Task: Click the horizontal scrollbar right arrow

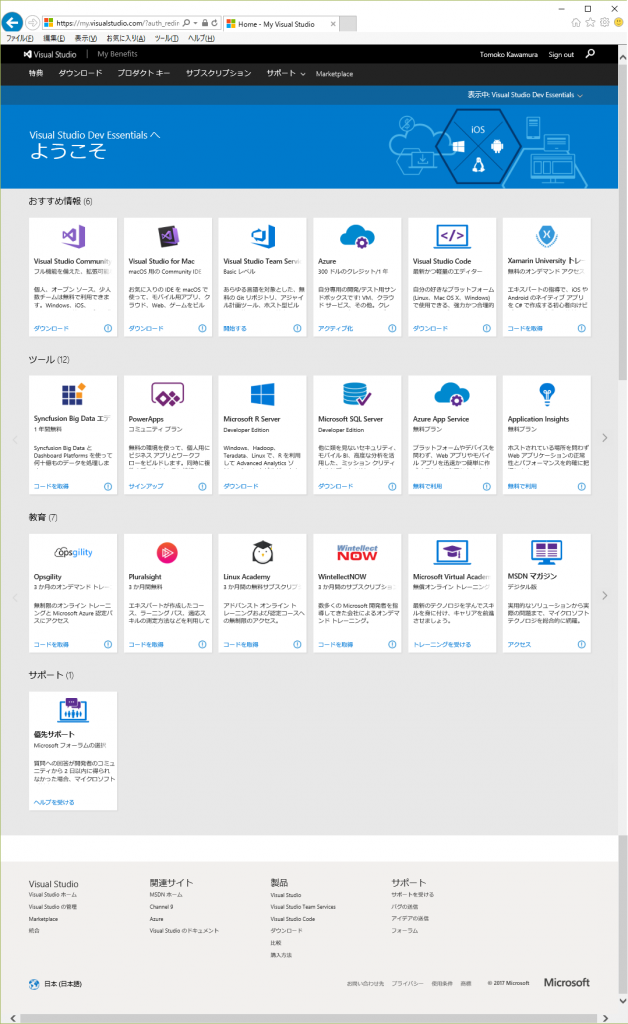Action: click(x=604, y=1018)
